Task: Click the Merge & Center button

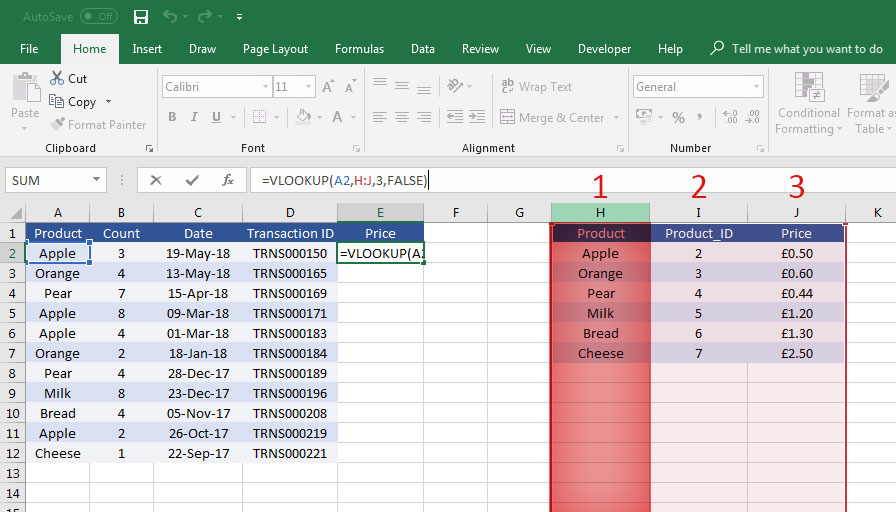Action: (x=552, y=118)
